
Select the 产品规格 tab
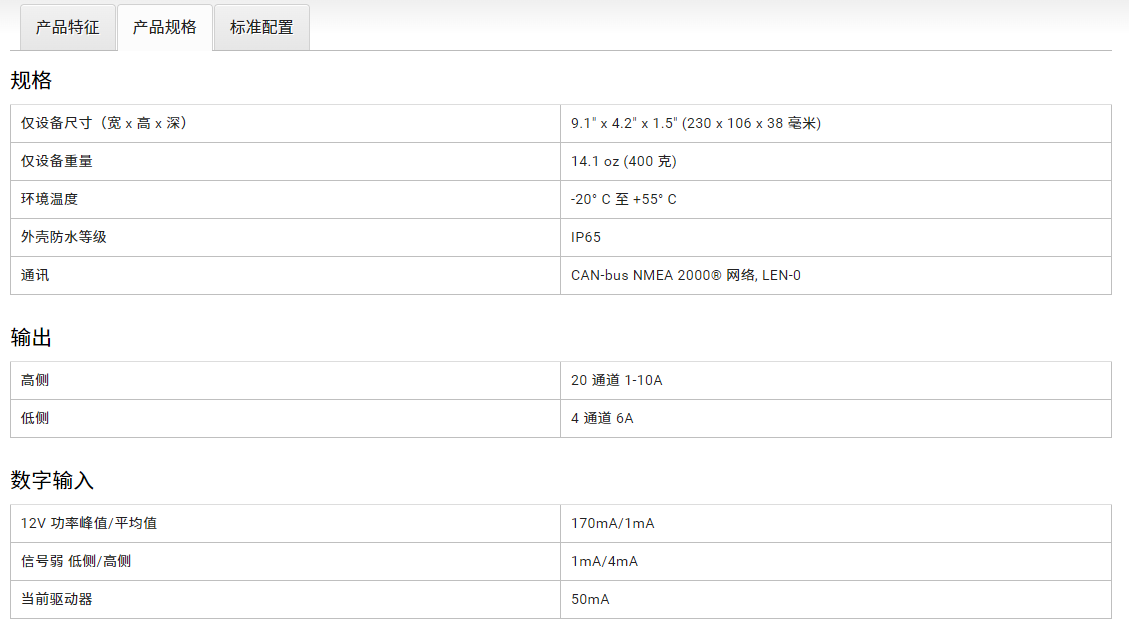pos(165,27)
